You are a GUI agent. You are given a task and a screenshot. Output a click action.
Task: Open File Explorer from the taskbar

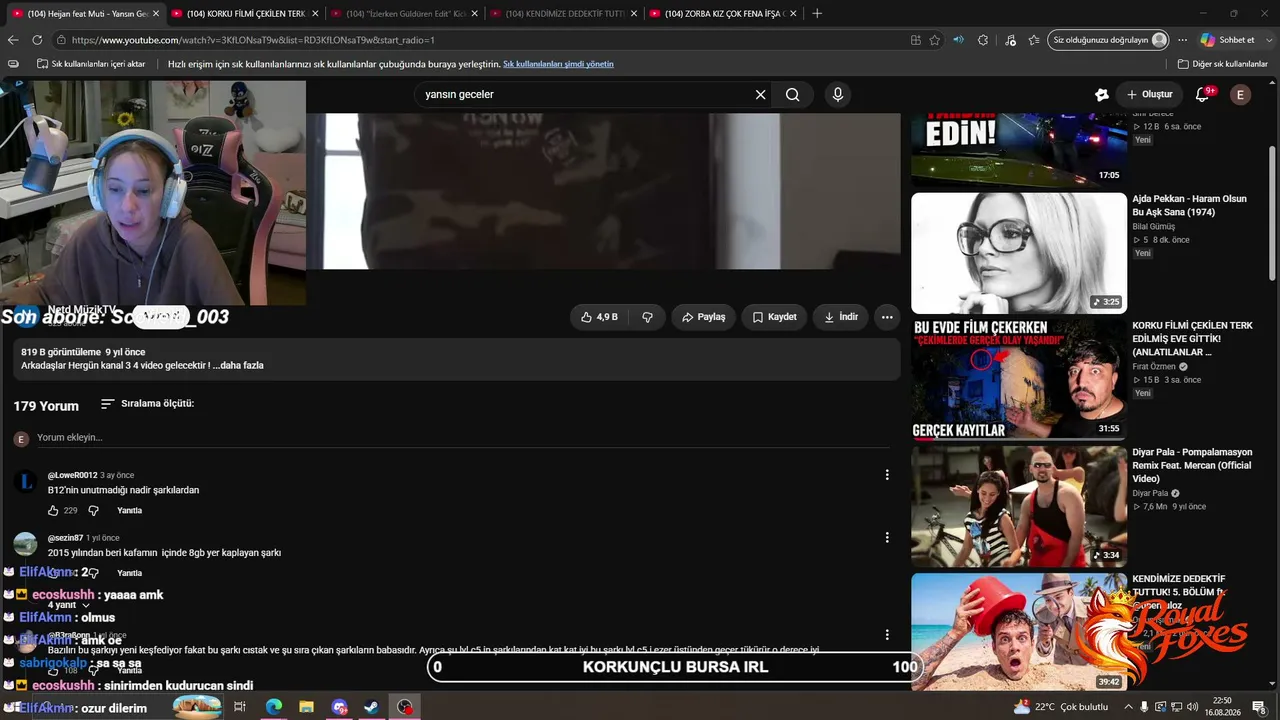coord(307,707)
